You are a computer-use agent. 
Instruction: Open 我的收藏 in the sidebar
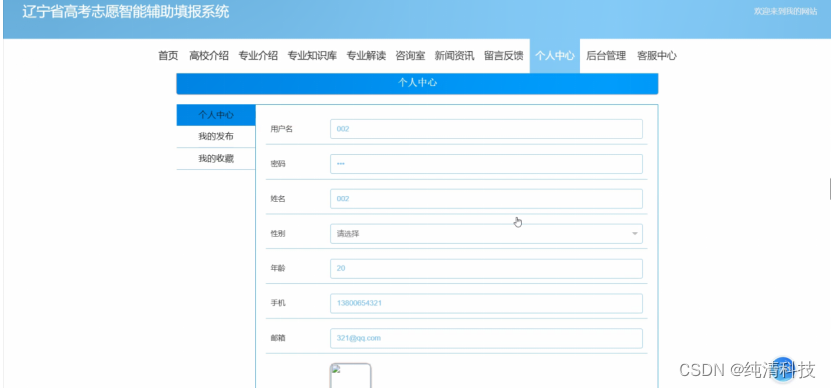[216, 158]
